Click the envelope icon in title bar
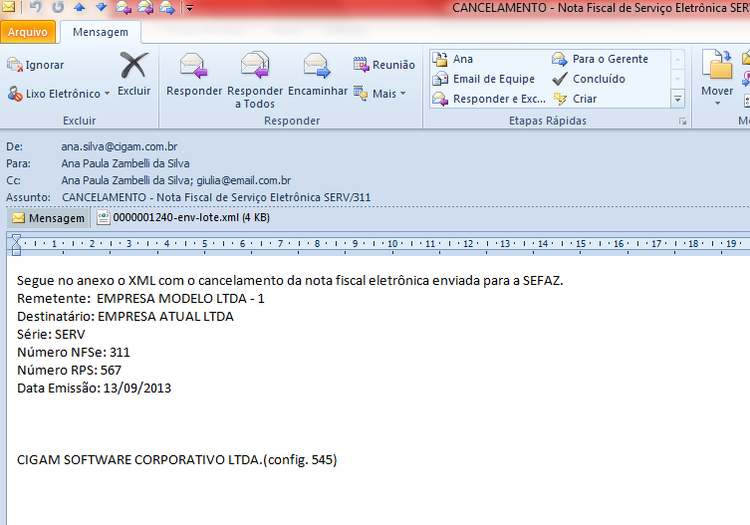Screen dimensions: 750x525 point(8,7)
